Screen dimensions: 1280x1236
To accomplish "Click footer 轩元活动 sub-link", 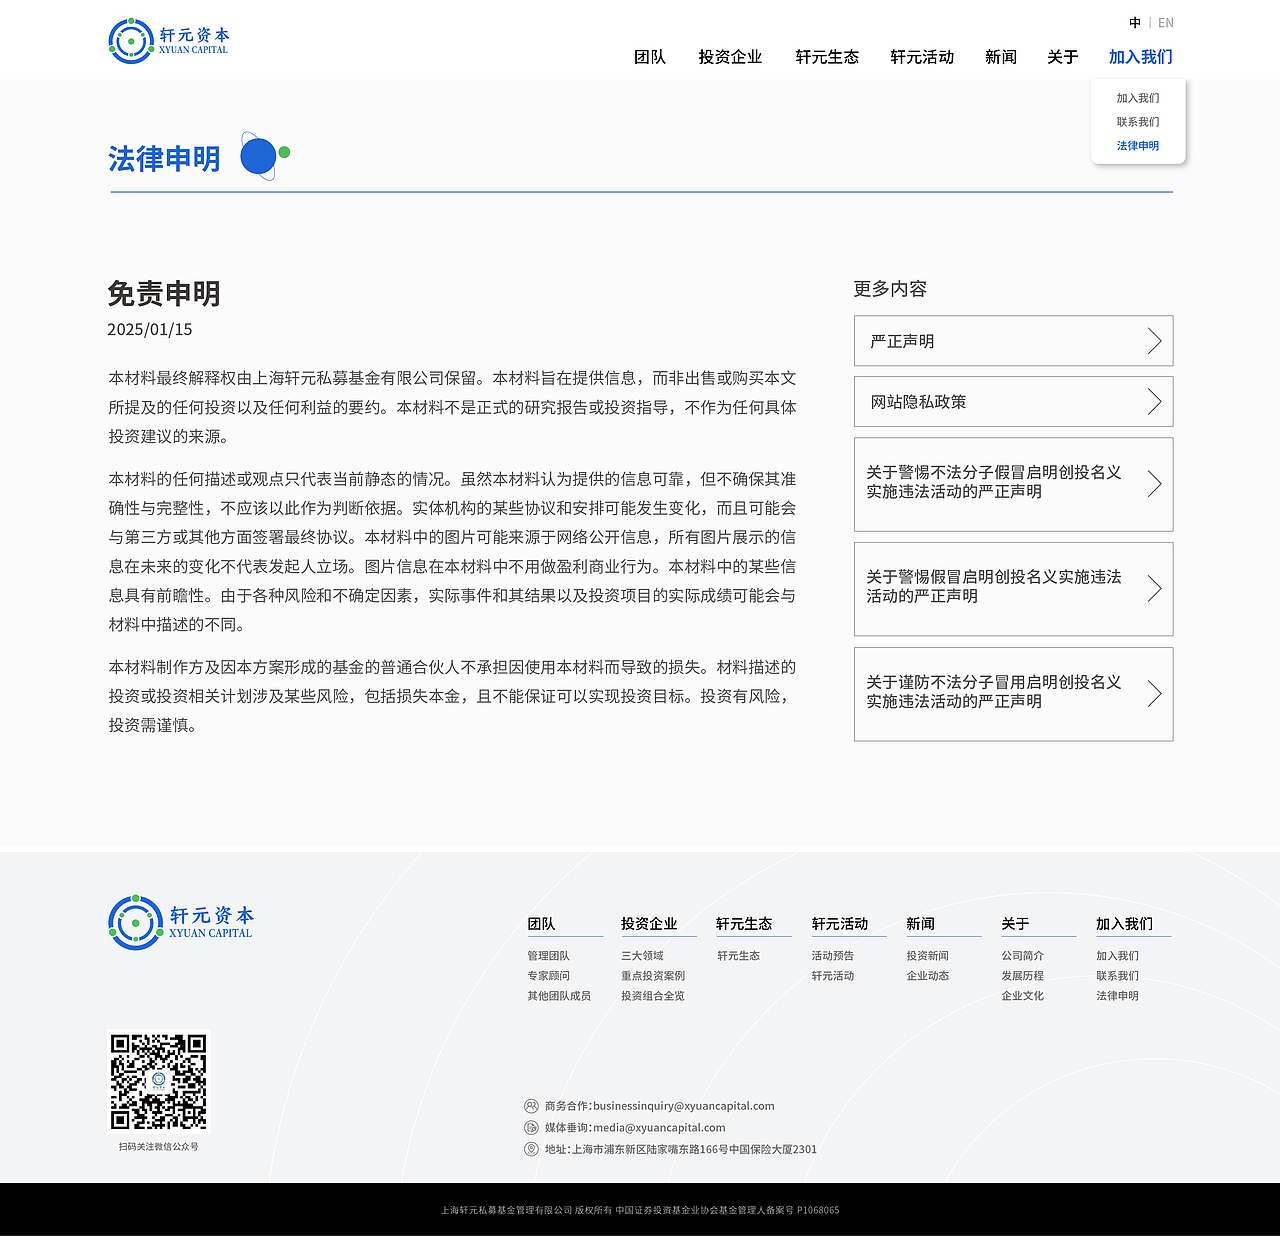I will (833, 976).
